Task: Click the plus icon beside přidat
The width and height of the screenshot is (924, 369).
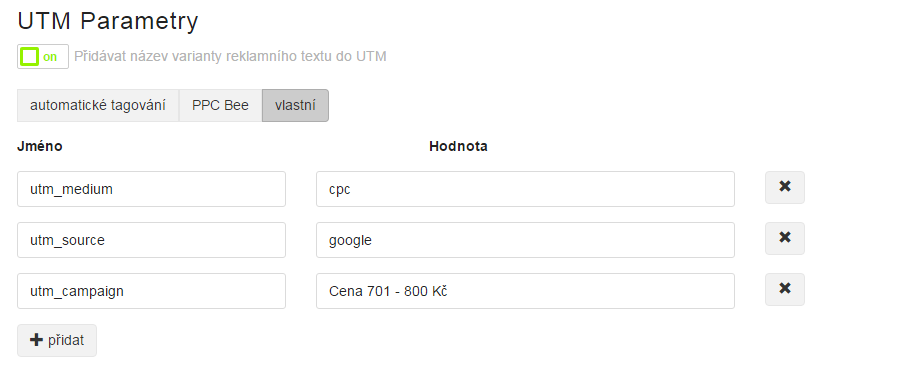Action: [37, 340]
